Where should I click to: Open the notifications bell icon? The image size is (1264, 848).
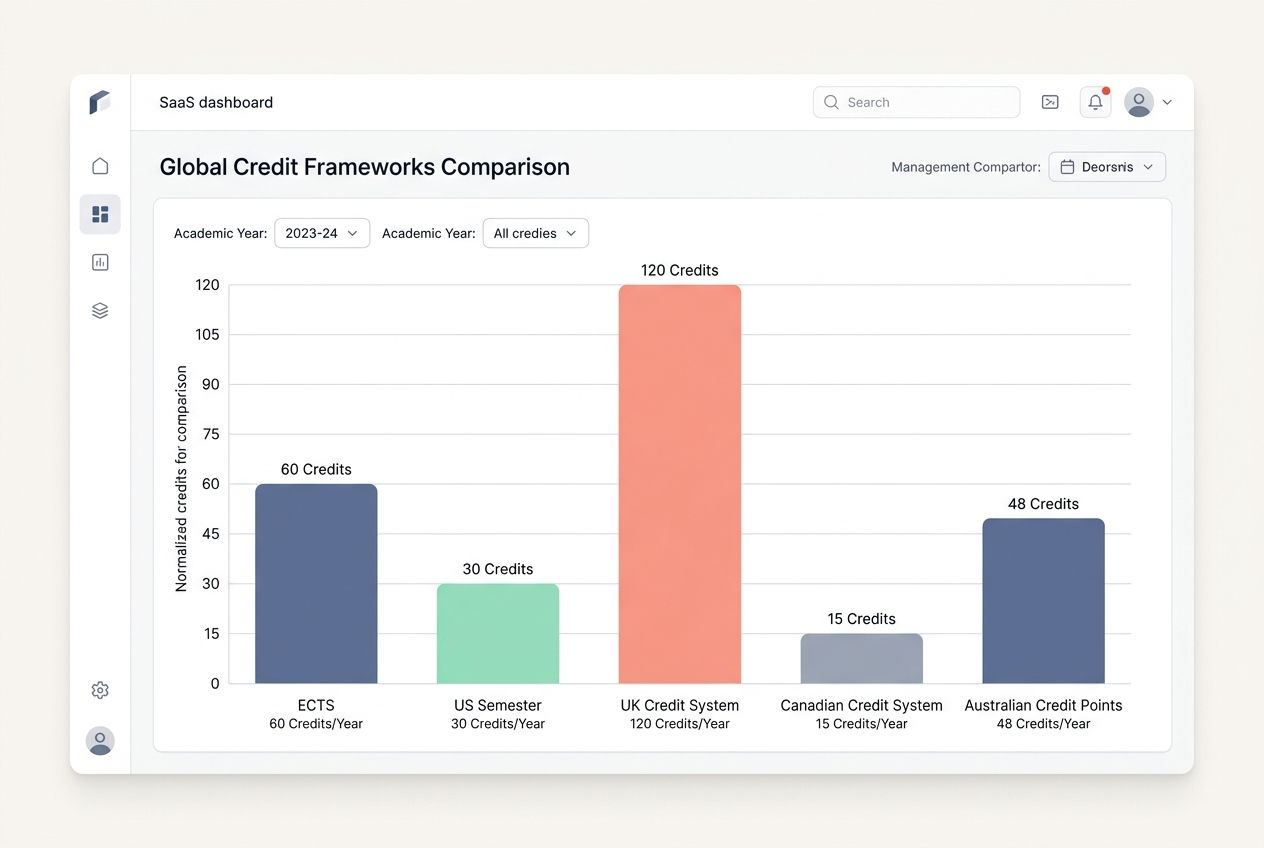point(1094,102)
